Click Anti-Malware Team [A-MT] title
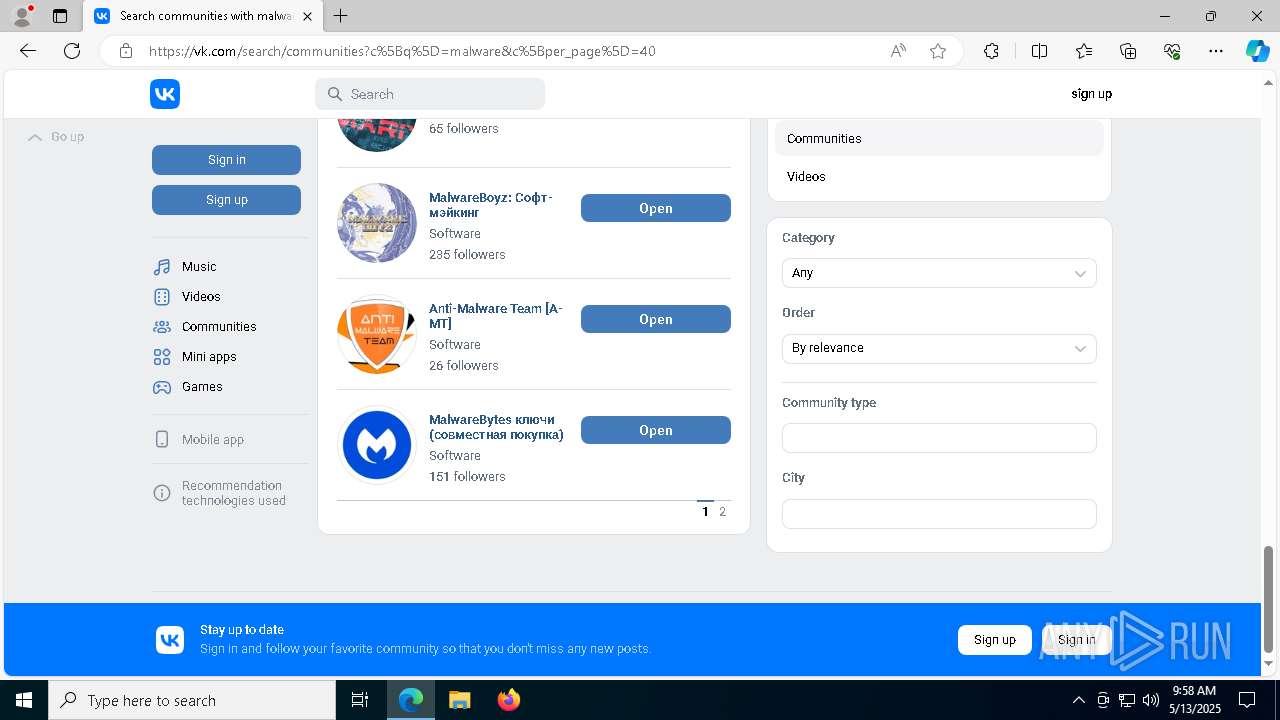 coord(495,316)
